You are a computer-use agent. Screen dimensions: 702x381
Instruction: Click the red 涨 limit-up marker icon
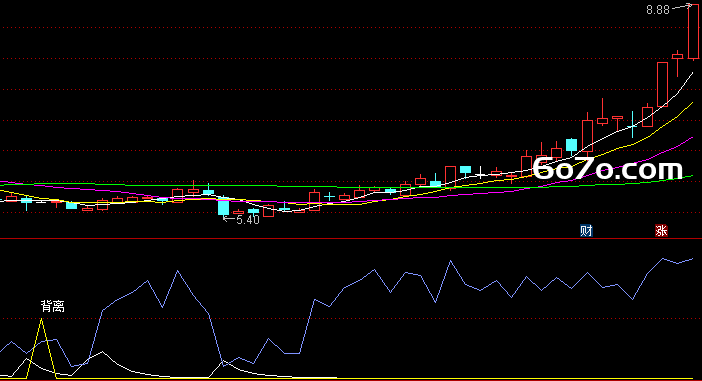coord(661,231)
